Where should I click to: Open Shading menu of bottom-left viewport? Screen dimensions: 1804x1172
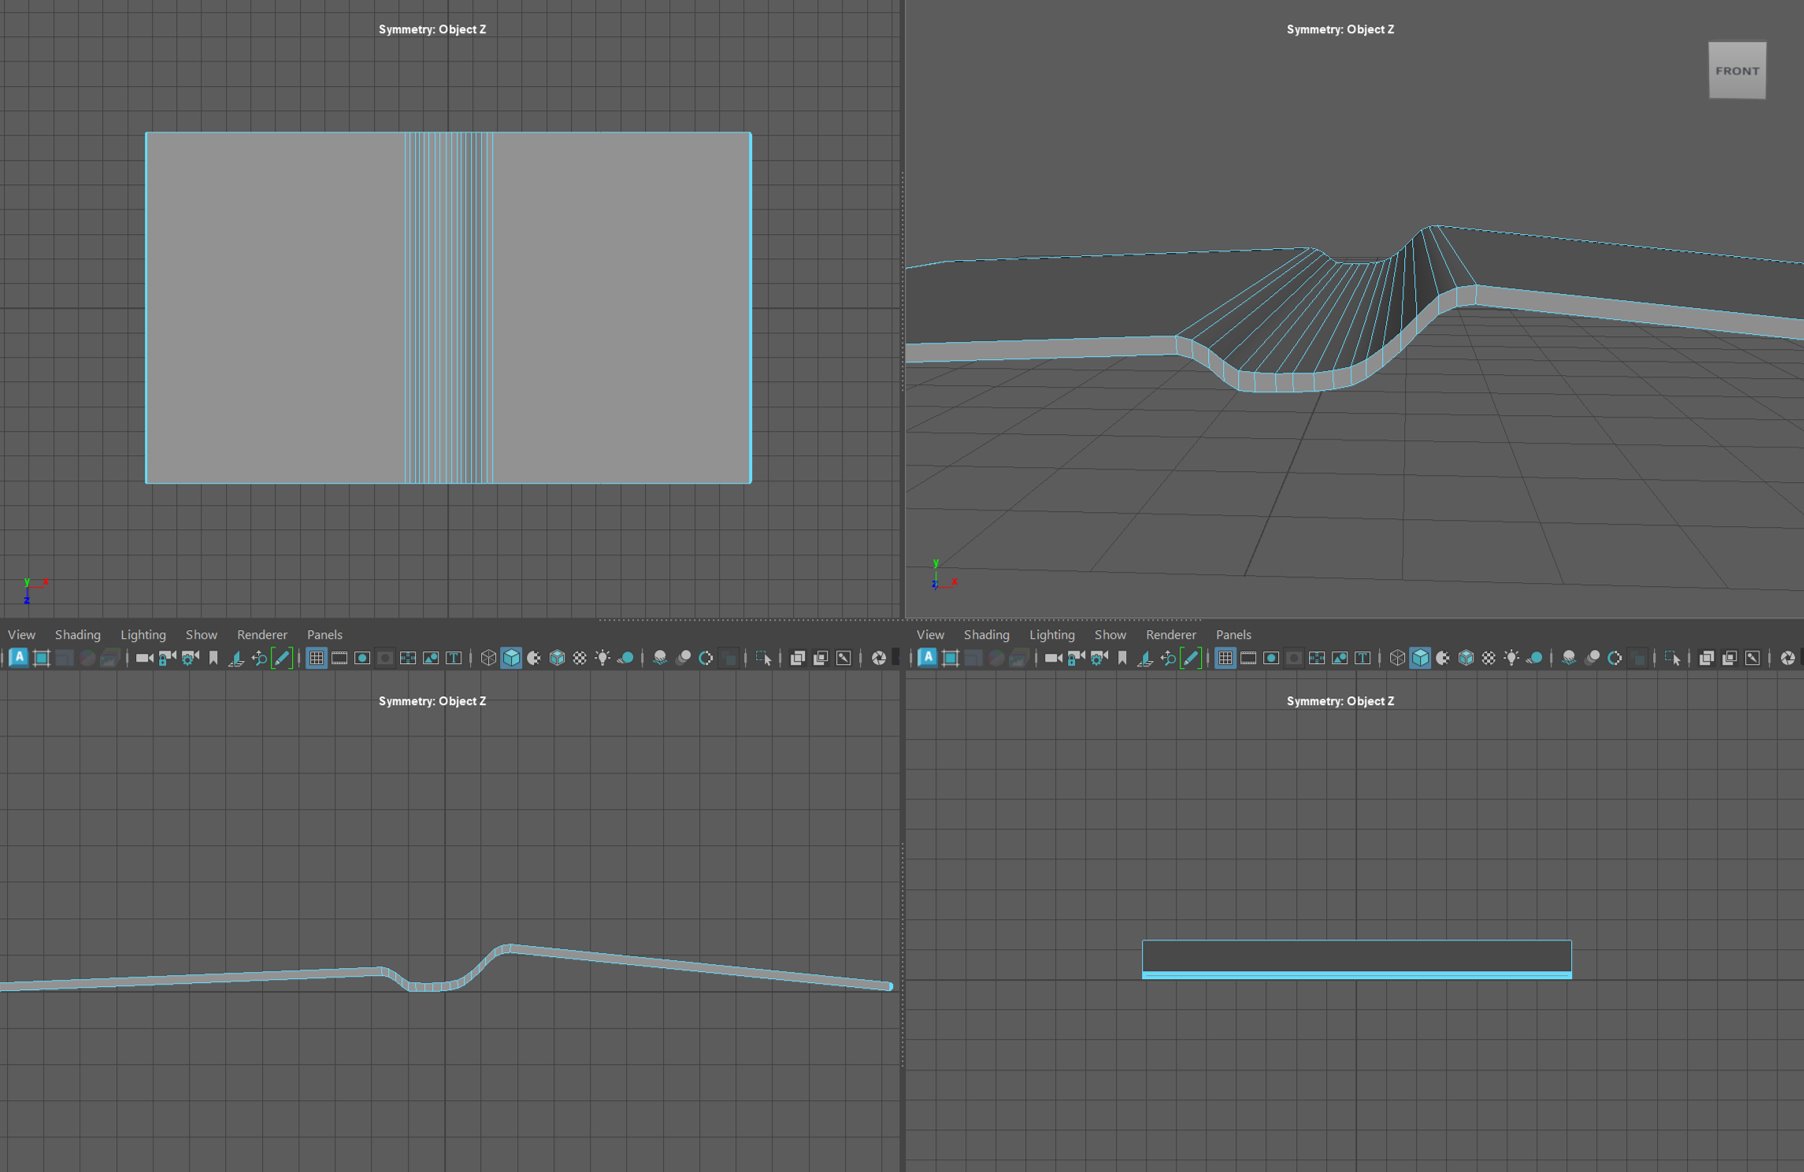[x=77, y=635]
